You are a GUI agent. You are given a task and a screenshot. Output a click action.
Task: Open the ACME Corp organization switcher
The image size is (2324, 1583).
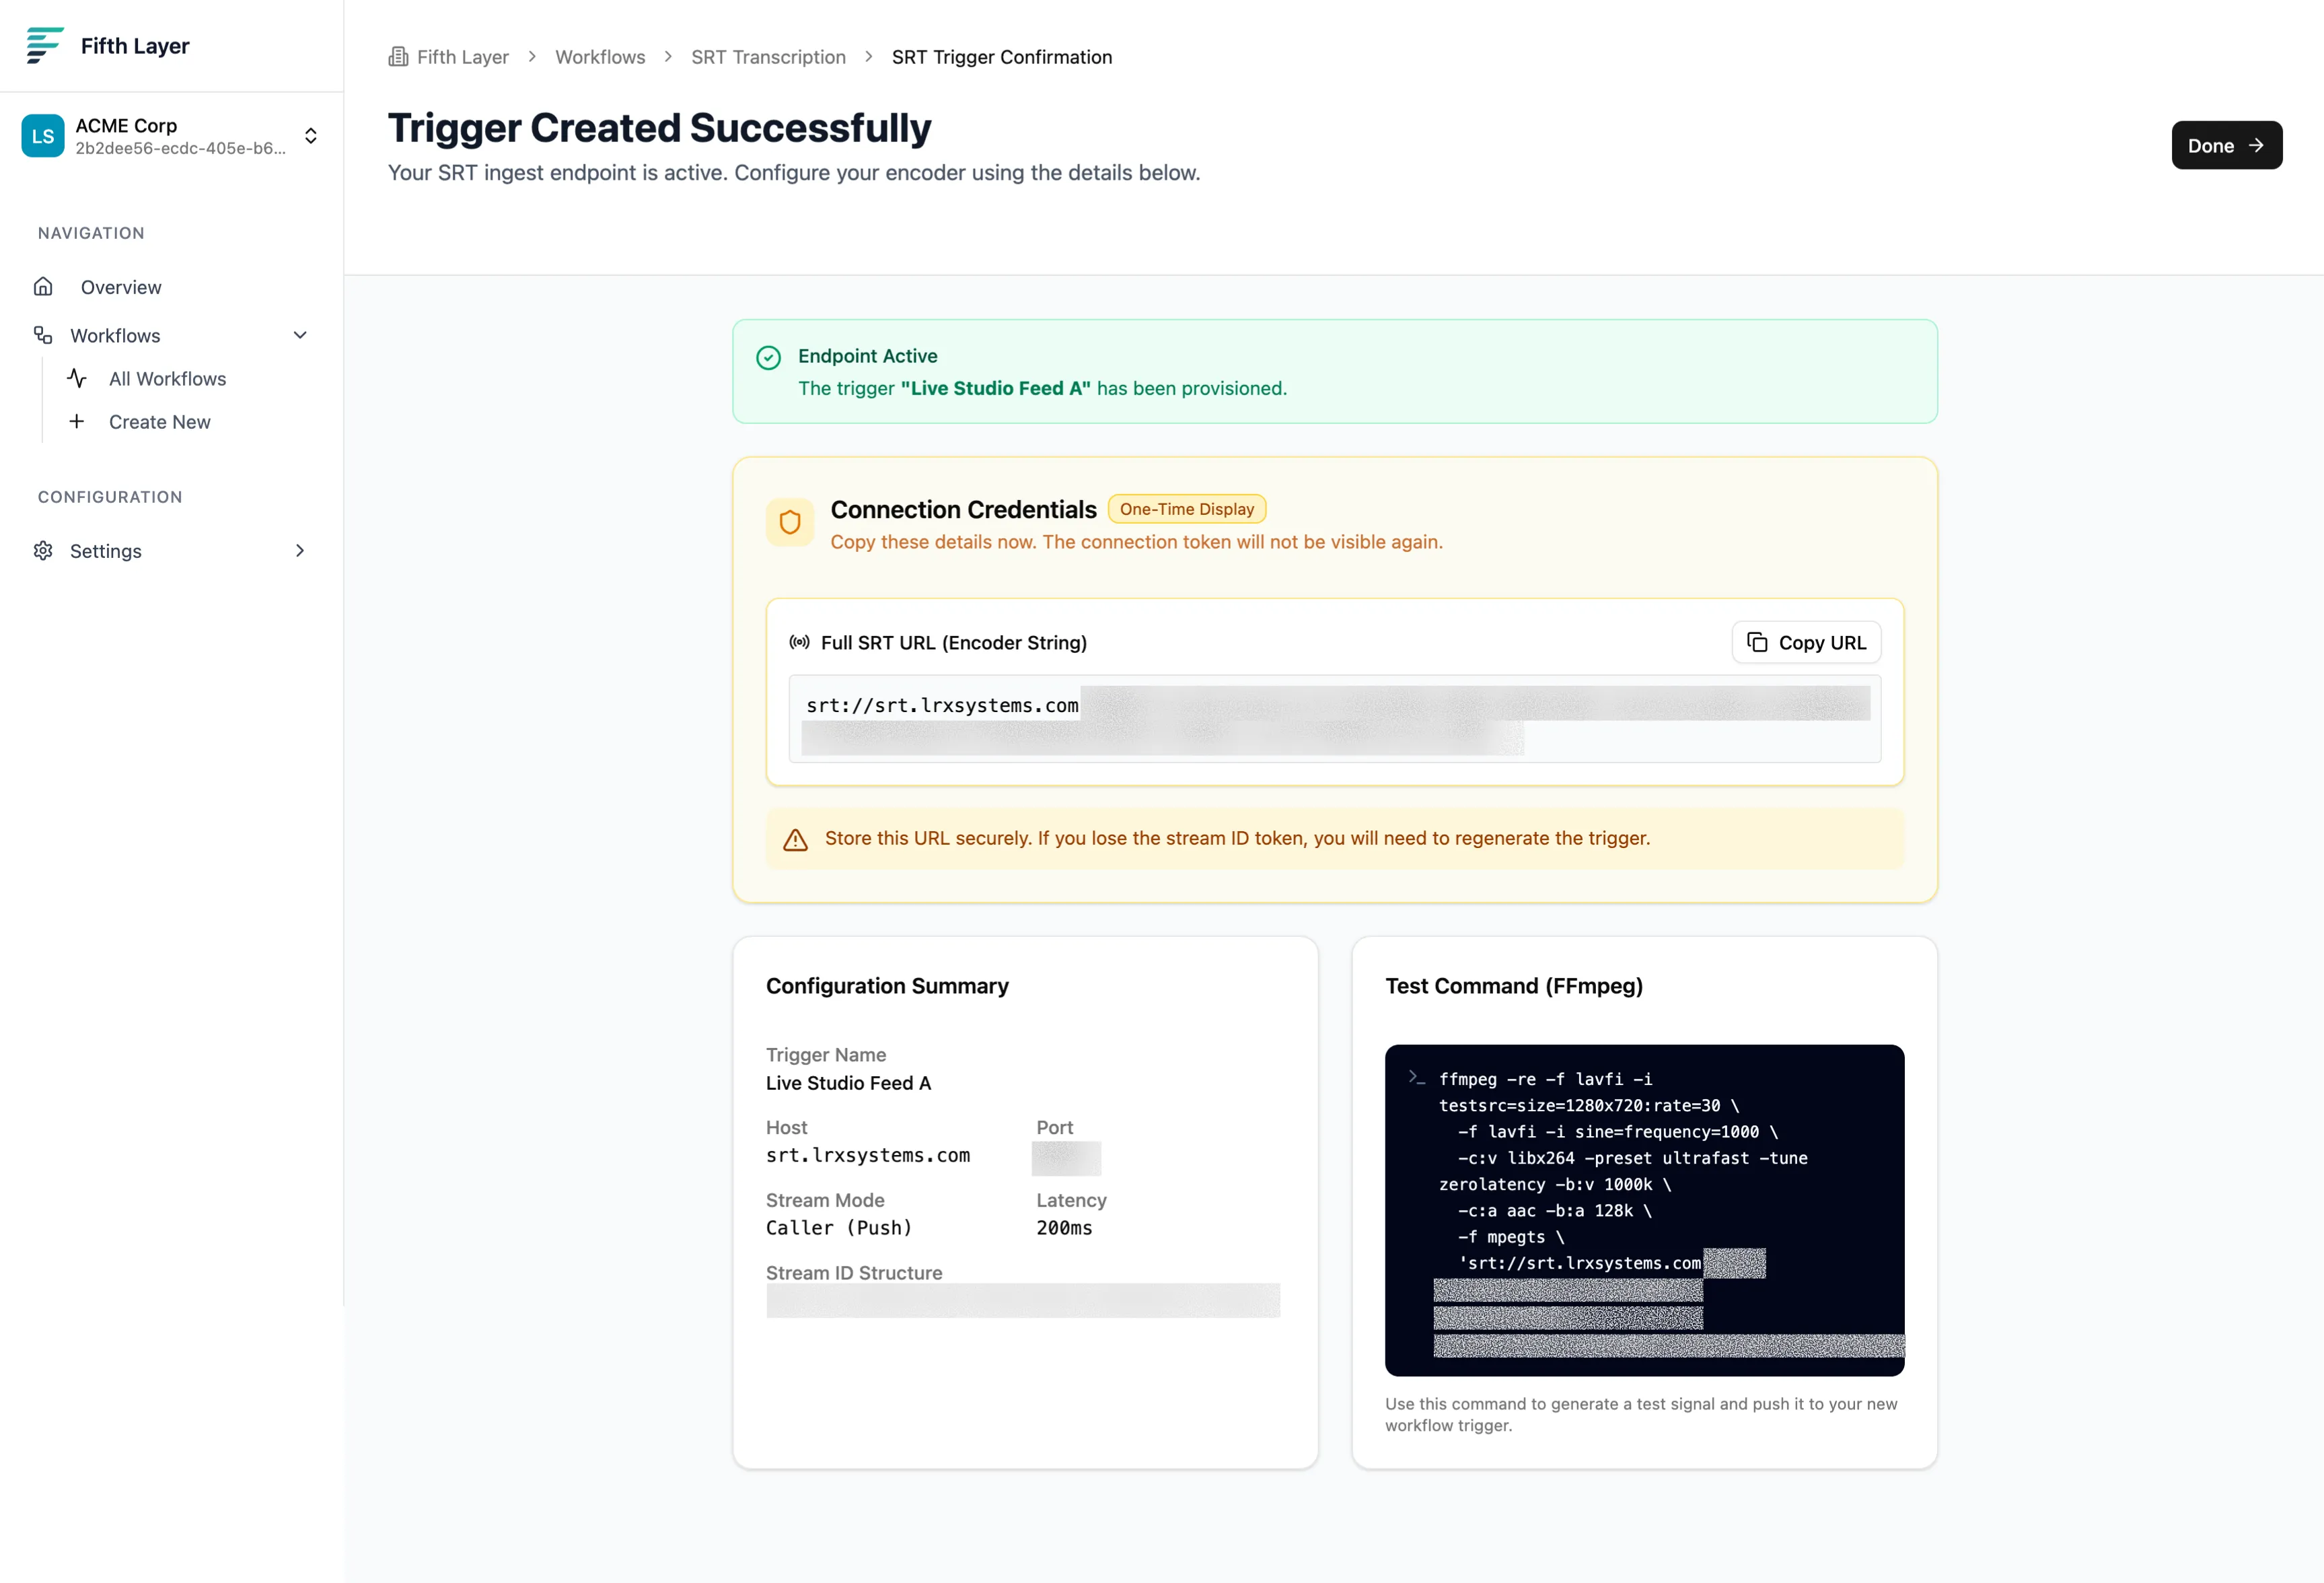pos(310,135)
